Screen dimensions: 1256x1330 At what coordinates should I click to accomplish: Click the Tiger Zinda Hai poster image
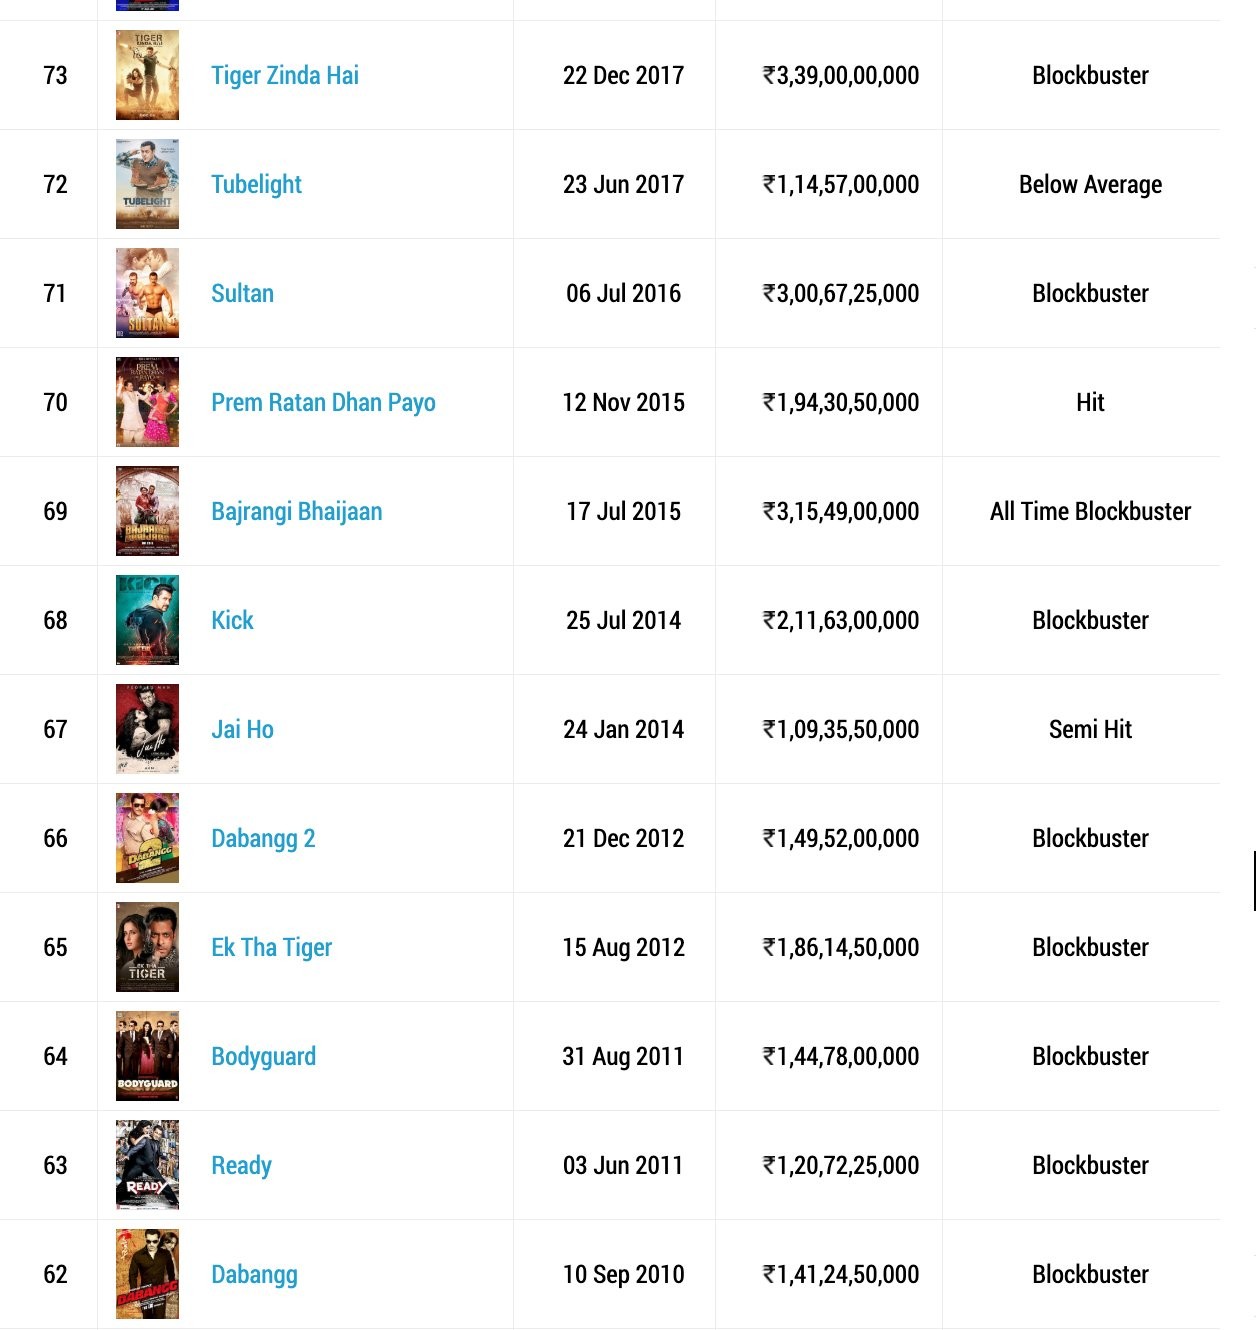point(147,75)
